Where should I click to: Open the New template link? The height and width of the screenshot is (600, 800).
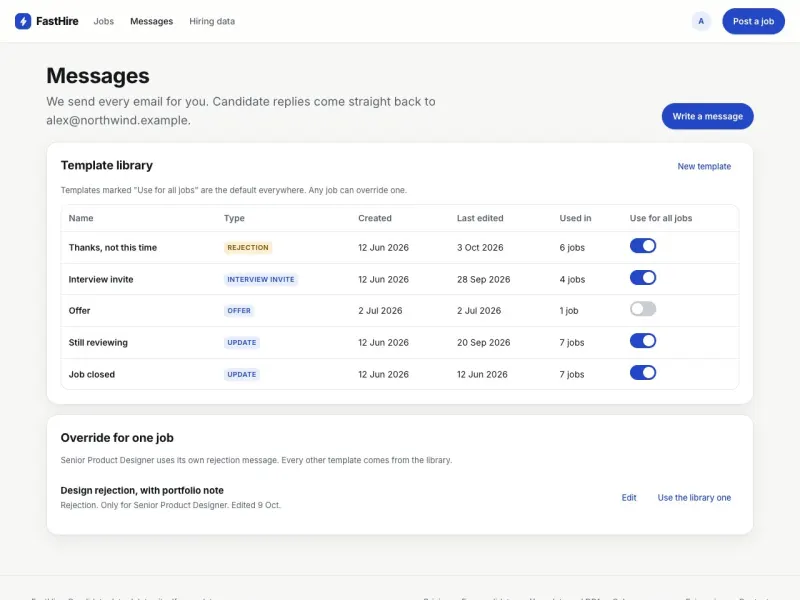[704, 166]
